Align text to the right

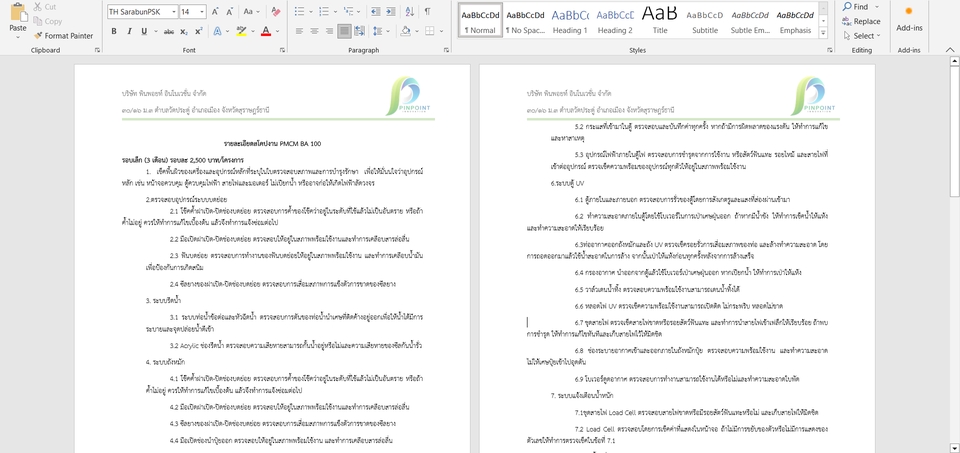(x=329, y=31)
